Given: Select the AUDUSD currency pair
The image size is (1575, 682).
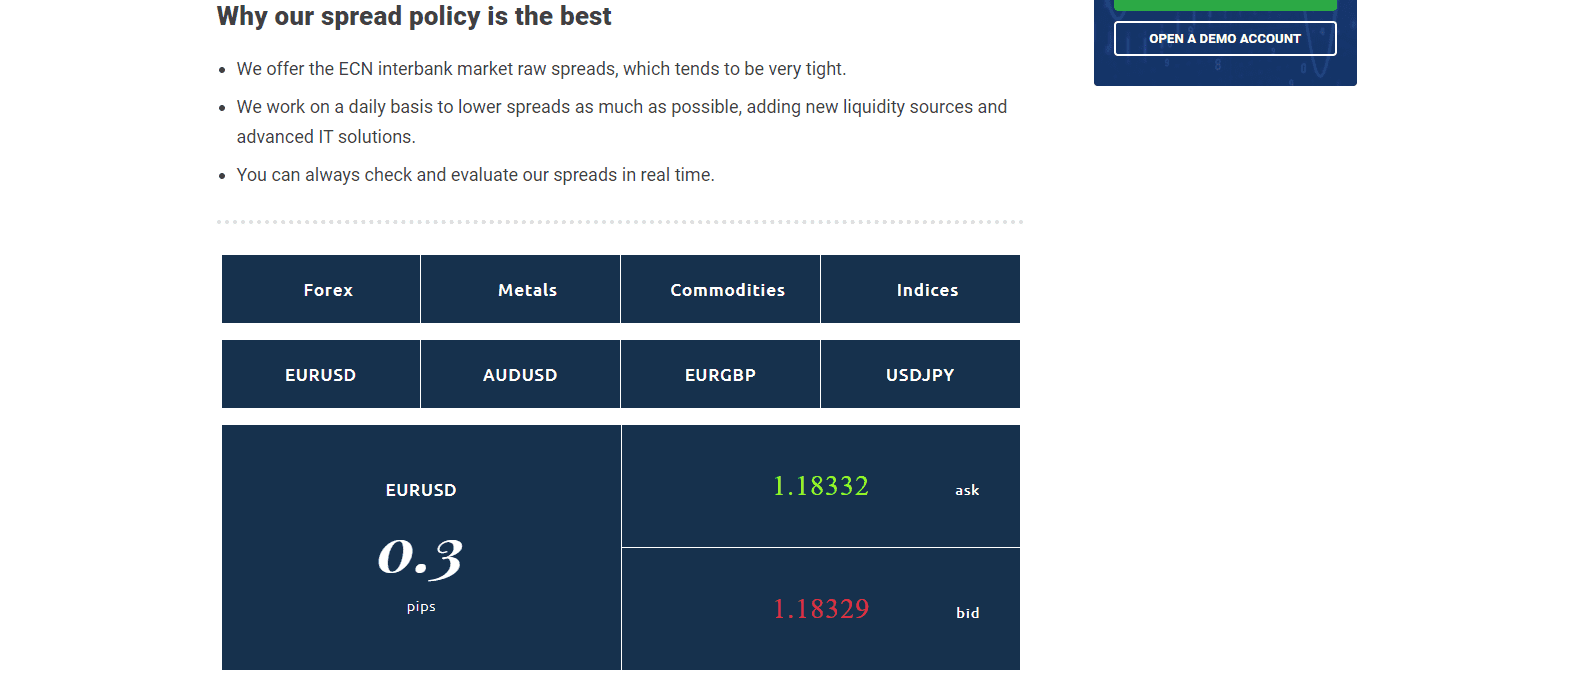Looking at the screenshot, I should click(520, 374).
